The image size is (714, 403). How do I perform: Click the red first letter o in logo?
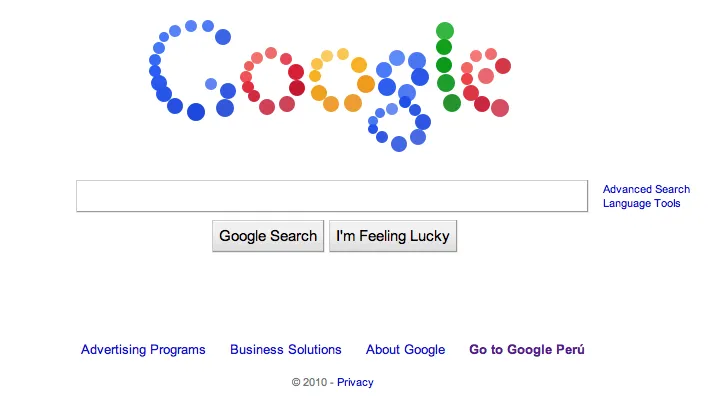(x=273, y=81)
